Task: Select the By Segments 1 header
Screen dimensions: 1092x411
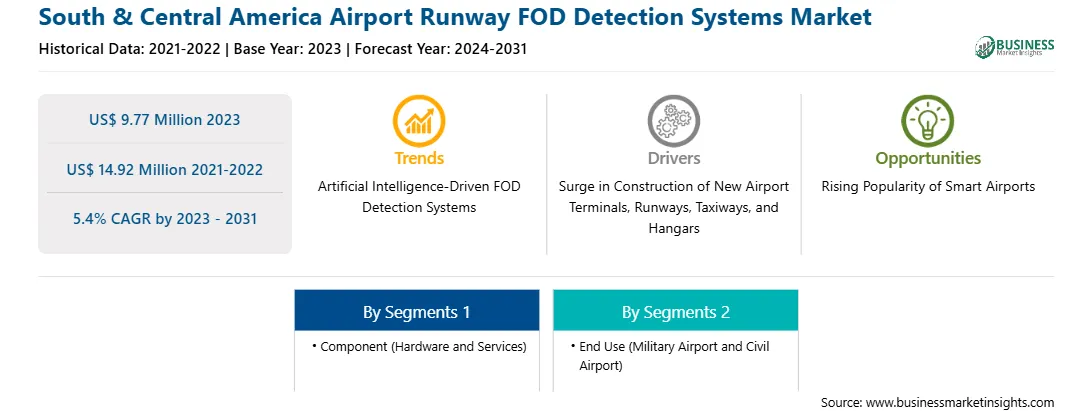Action: (x=416, y=311)
